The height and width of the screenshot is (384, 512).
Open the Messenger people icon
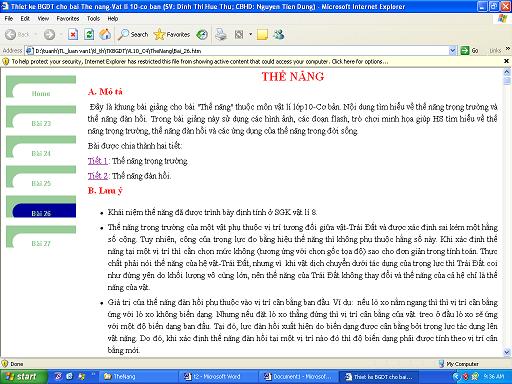coord(279,34)
